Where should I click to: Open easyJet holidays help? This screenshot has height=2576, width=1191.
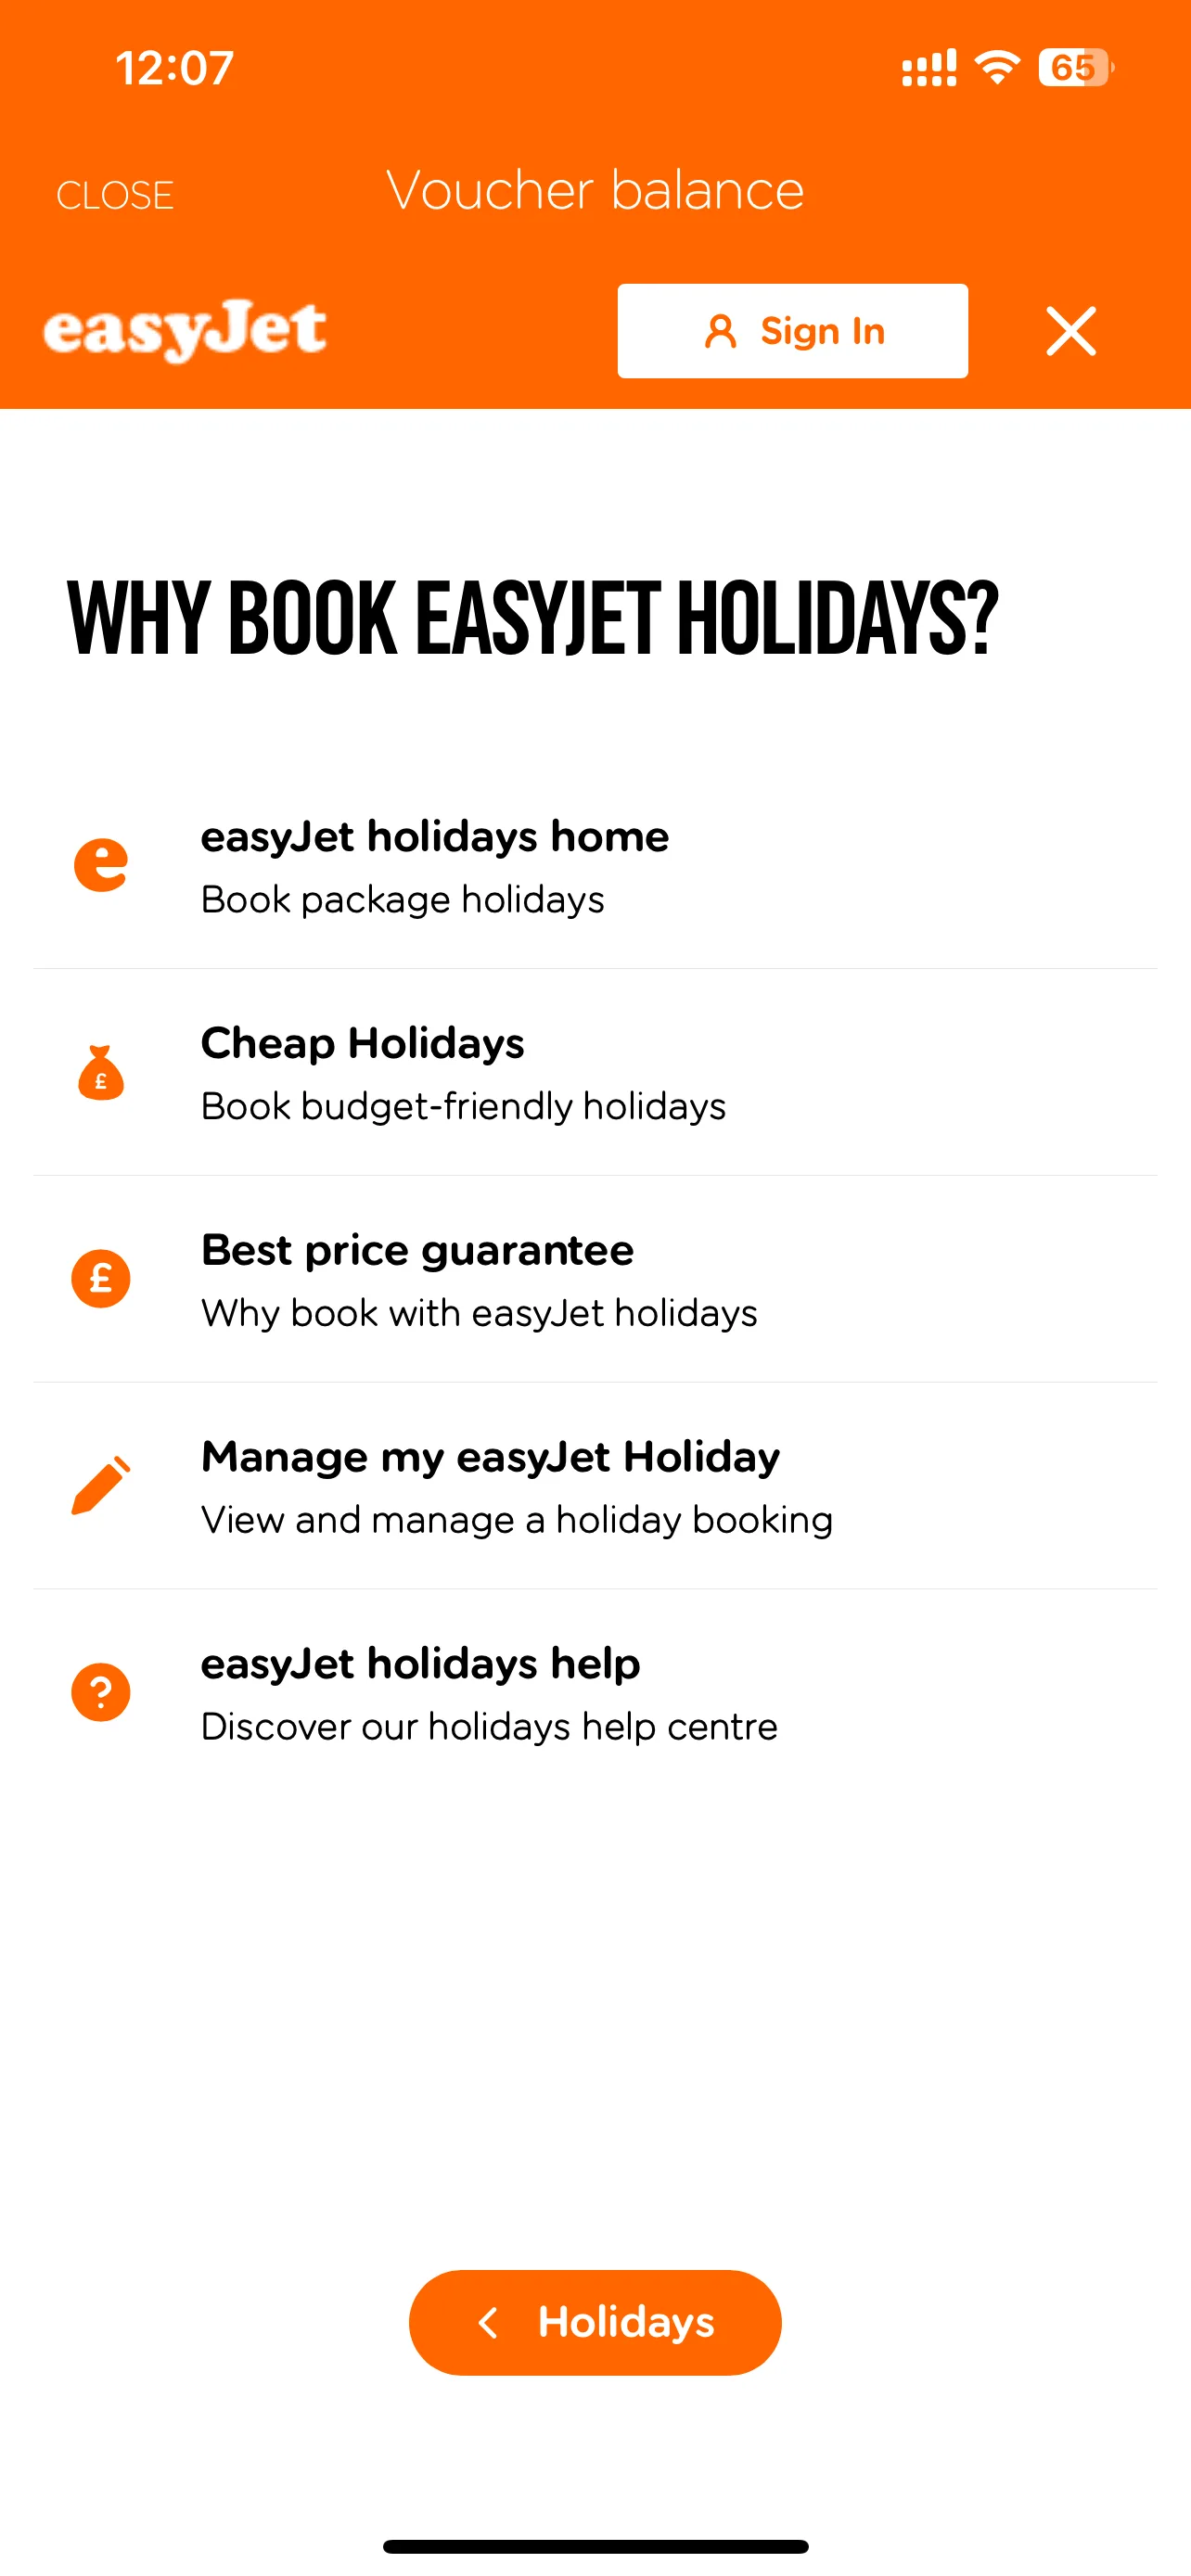(x=420, y=1664)
